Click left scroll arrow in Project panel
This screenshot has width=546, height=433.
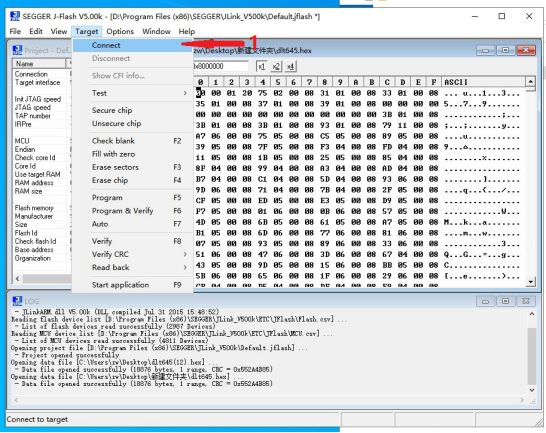click(x=18, y=279)
